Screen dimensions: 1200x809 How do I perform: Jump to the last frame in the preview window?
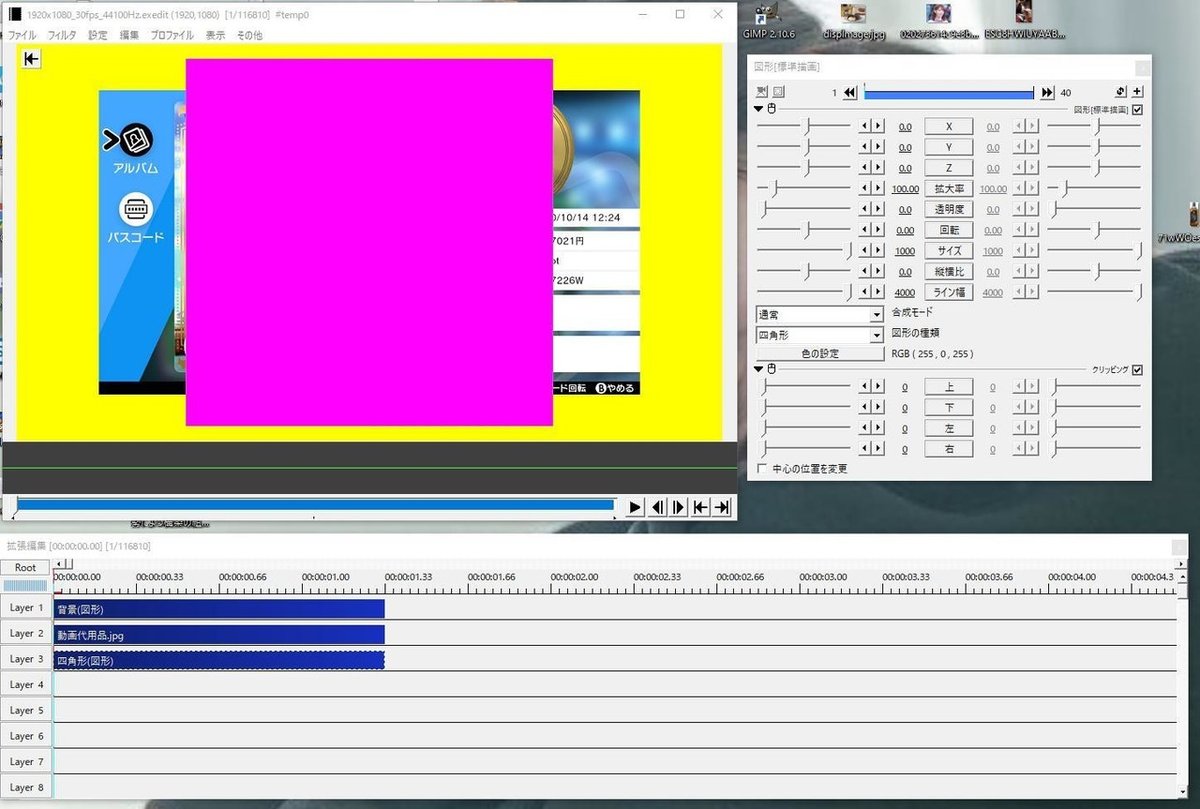click(x=722, y=507)
